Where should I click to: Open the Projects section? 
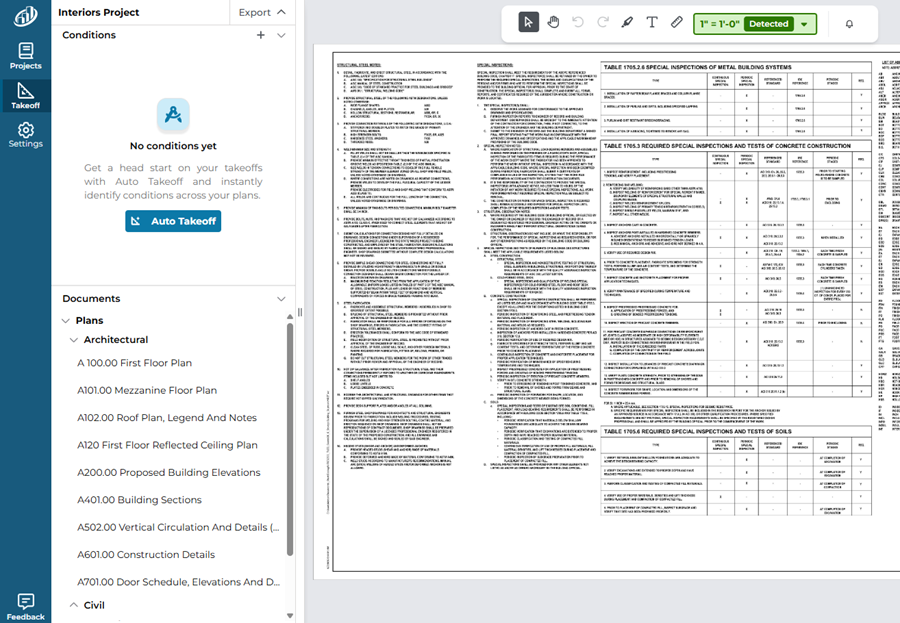coord(25,56)
